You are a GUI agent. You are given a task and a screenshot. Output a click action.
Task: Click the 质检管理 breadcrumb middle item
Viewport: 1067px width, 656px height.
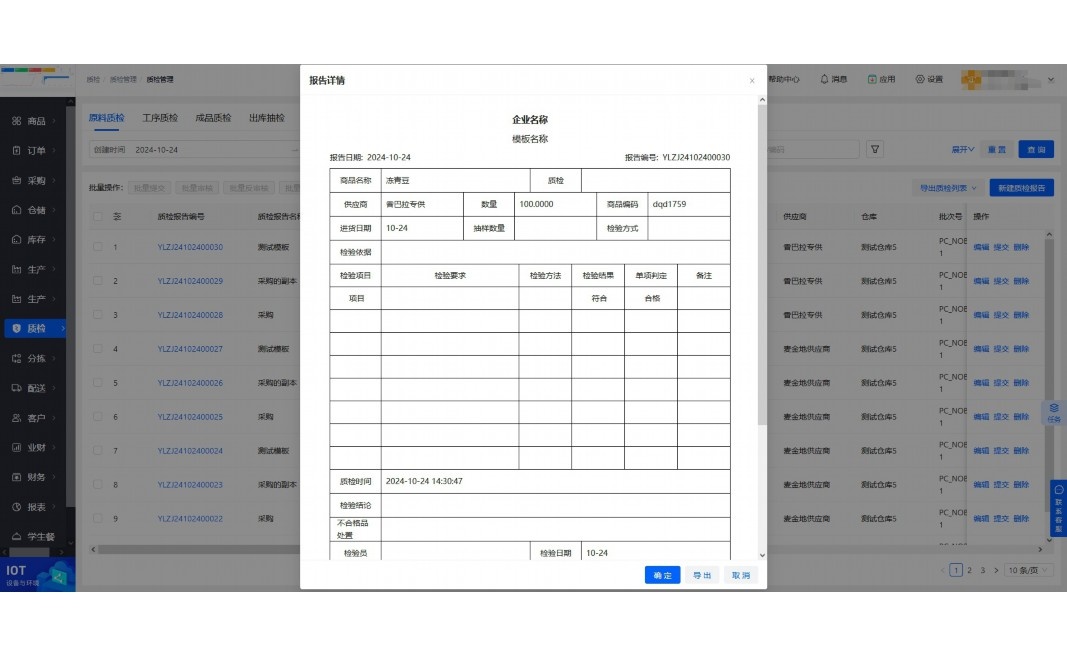click(122, 80)
